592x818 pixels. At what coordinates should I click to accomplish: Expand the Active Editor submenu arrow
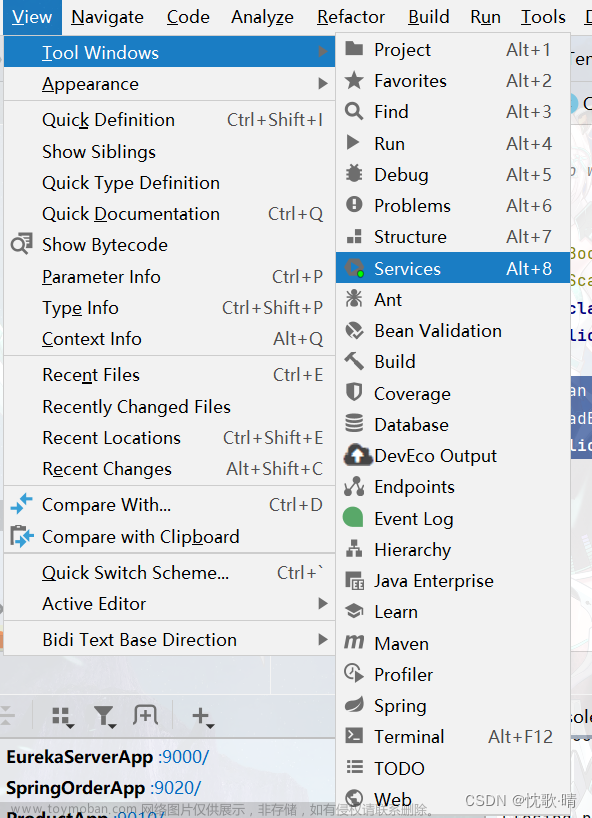(x=323, y=603)
